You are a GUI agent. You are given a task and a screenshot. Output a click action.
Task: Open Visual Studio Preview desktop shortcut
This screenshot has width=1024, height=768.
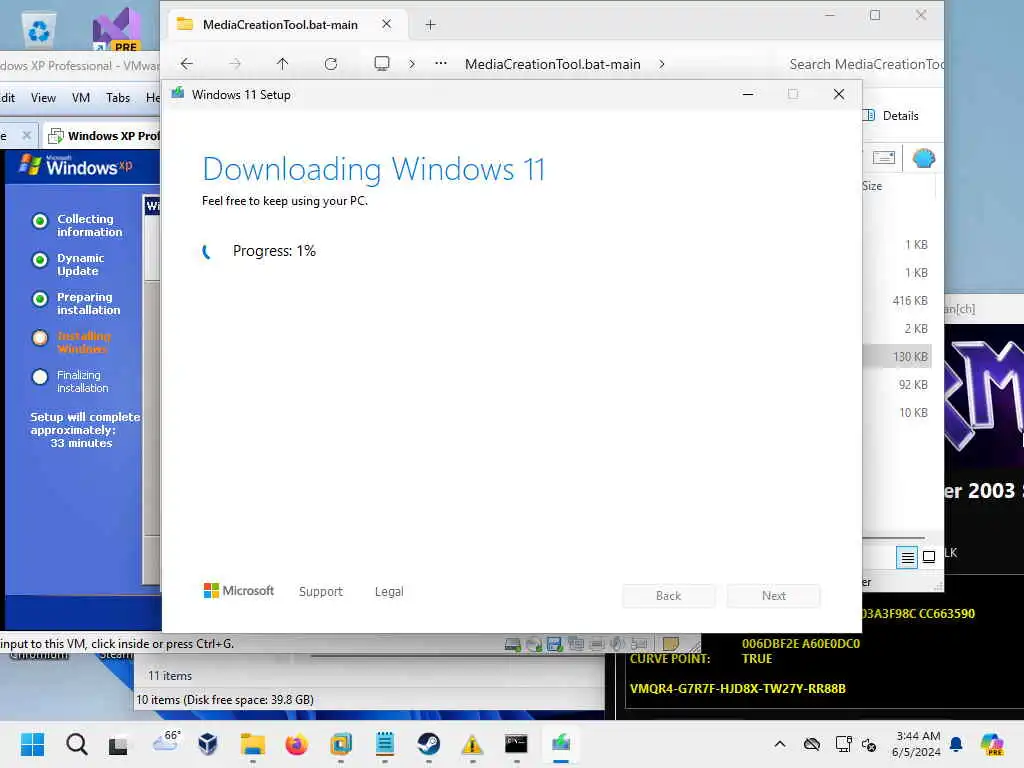click(x=116, y=31)
